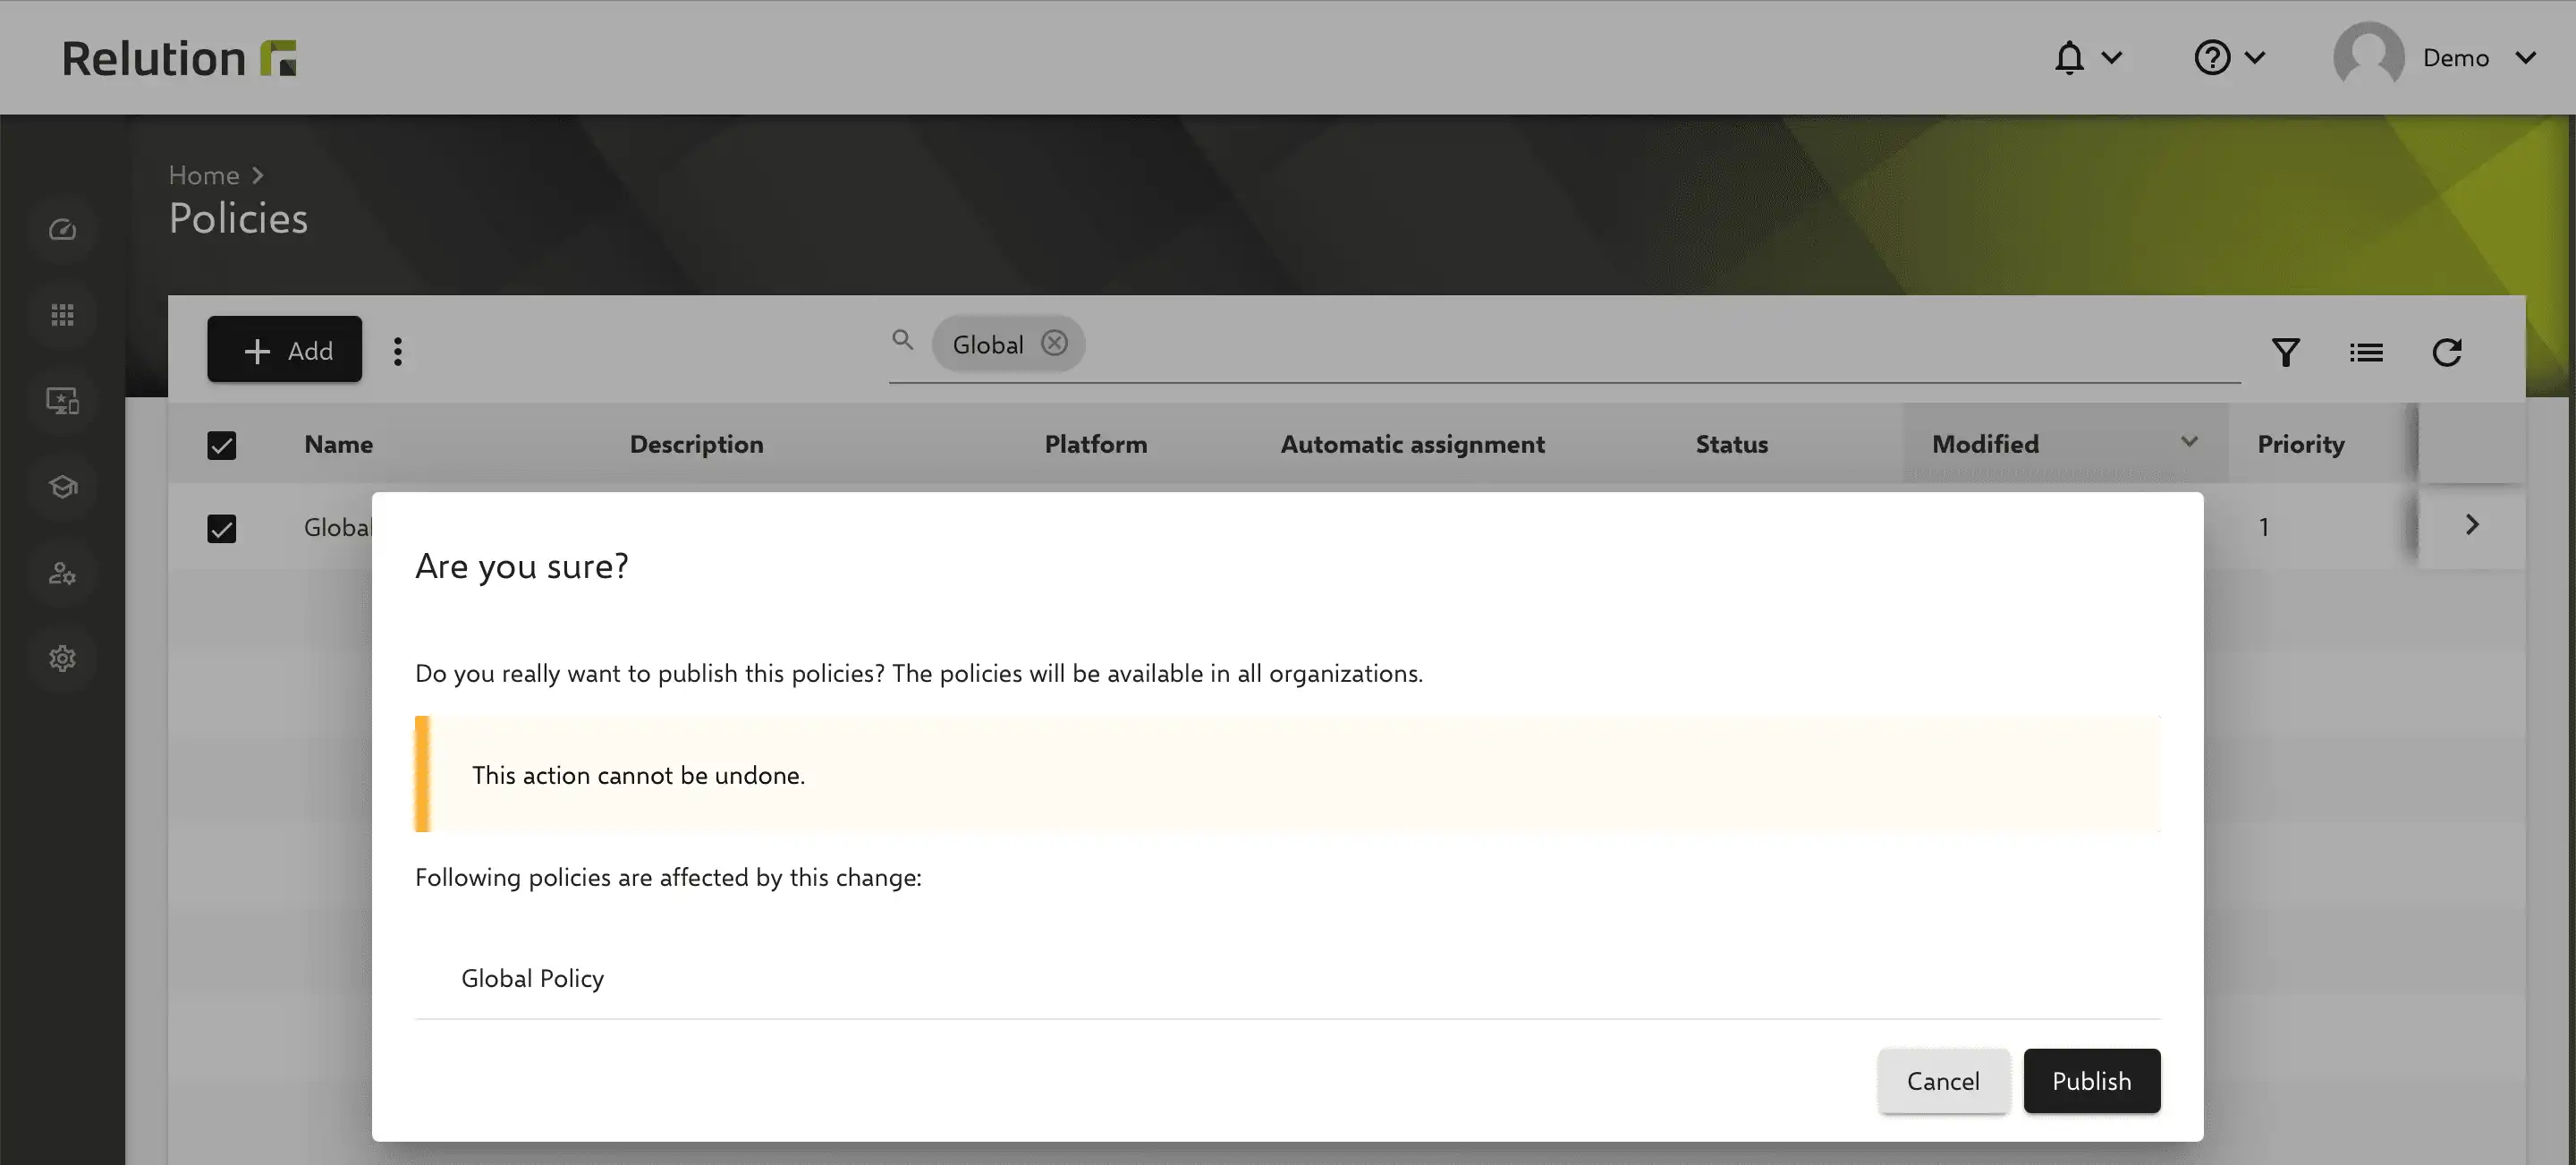
Task: Expand the notifications bell dropdown
Action: point(2088,57)
